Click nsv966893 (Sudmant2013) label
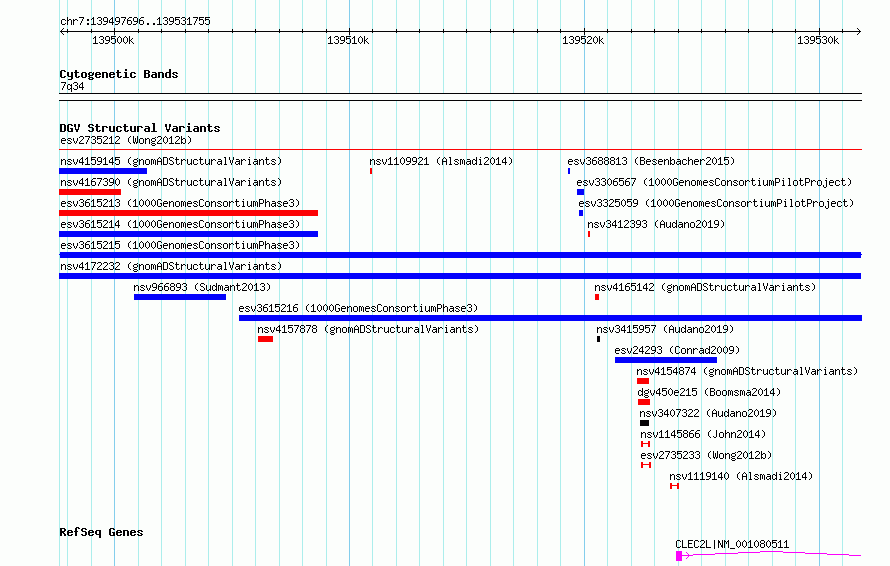Screen dimensions: 890x566 (x=202, y=287)
